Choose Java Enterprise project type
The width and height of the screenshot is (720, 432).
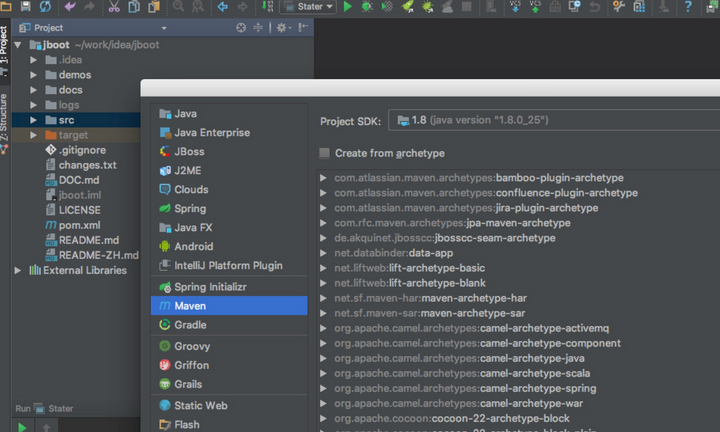tap(229, 133)
